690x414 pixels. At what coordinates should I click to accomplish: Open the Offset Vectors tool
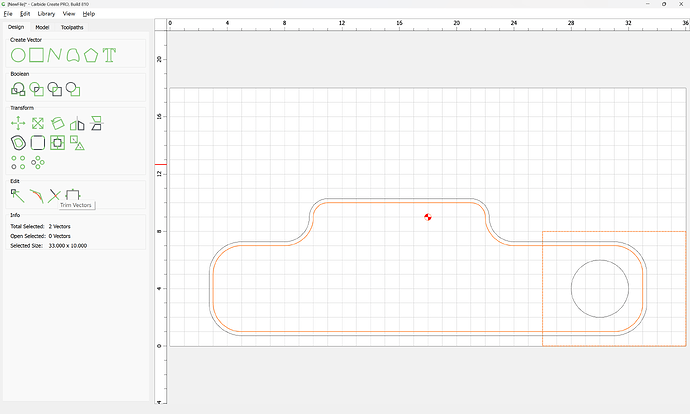coord(18,143)
